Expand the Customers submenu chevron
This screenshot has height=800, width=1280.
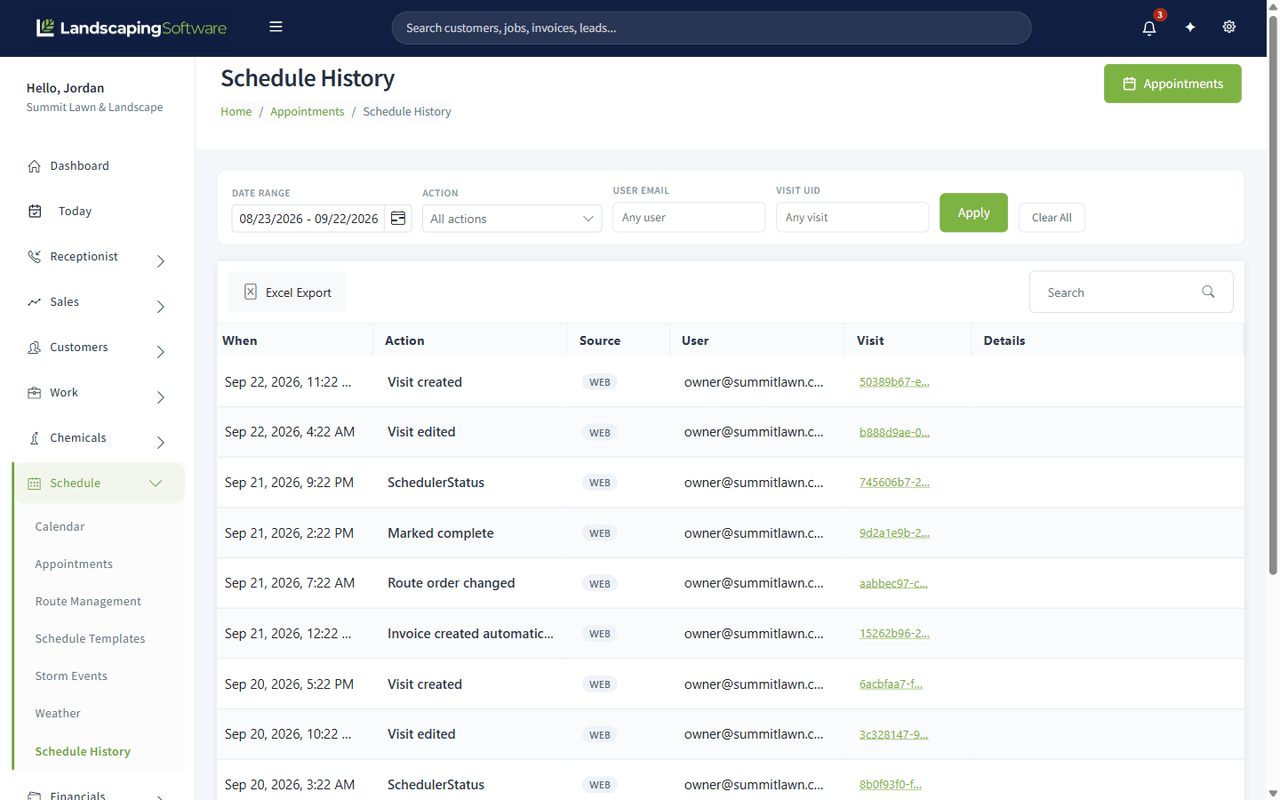[x=160, y=352]
